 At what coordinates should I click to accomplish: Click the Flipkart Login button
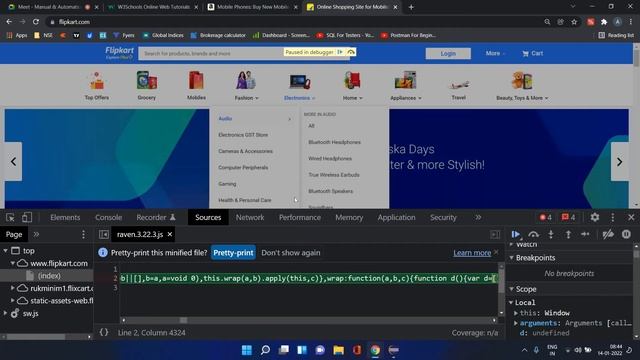(x=448, y=53)
